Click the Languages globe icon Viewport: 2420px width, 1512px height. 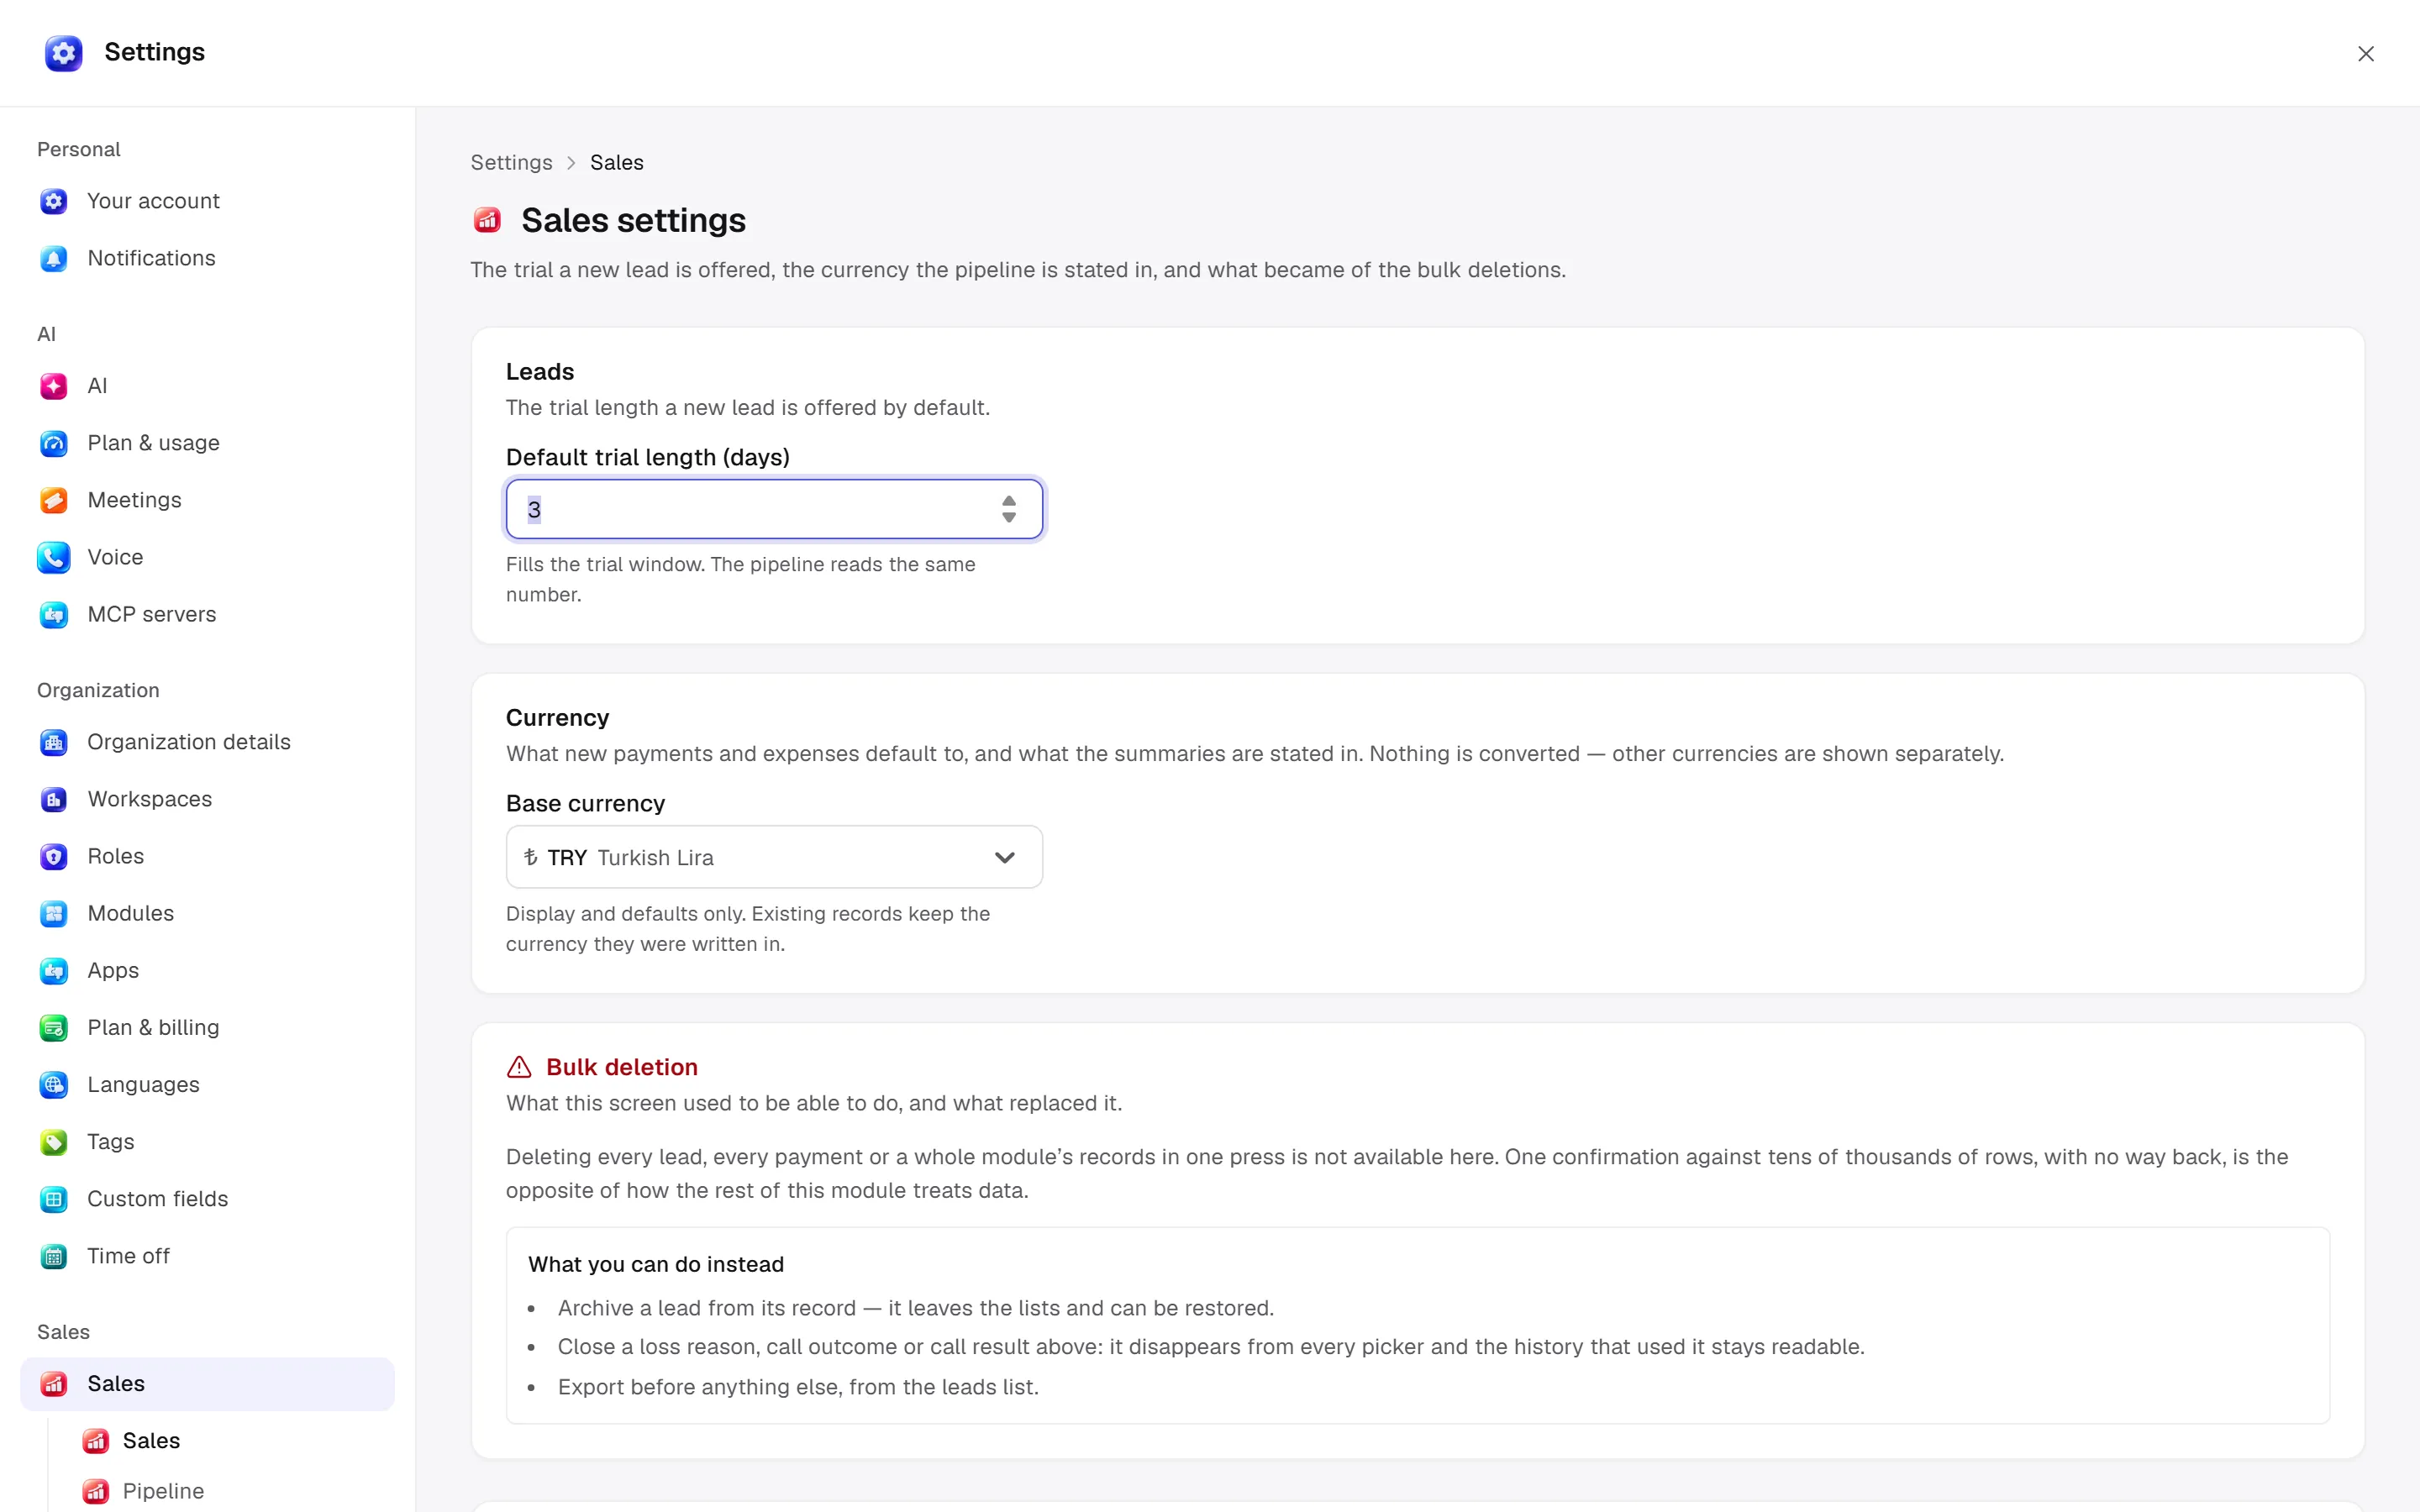pyautogui.click(x=54, y=1084)
